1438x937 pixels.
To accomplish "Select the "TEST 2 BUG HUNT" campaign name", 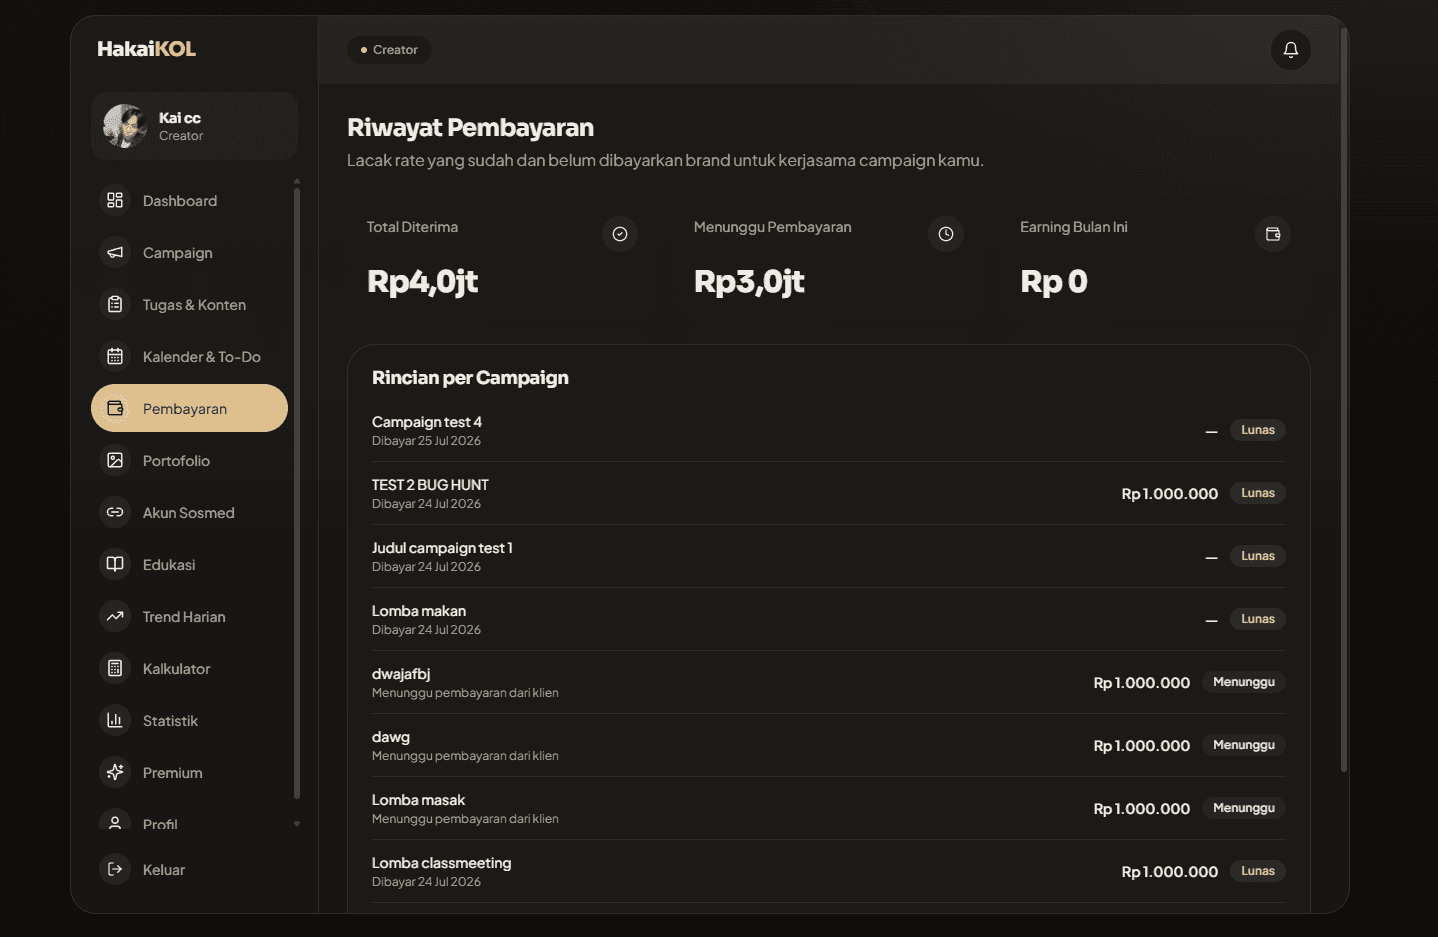I will tap(430, 485).
